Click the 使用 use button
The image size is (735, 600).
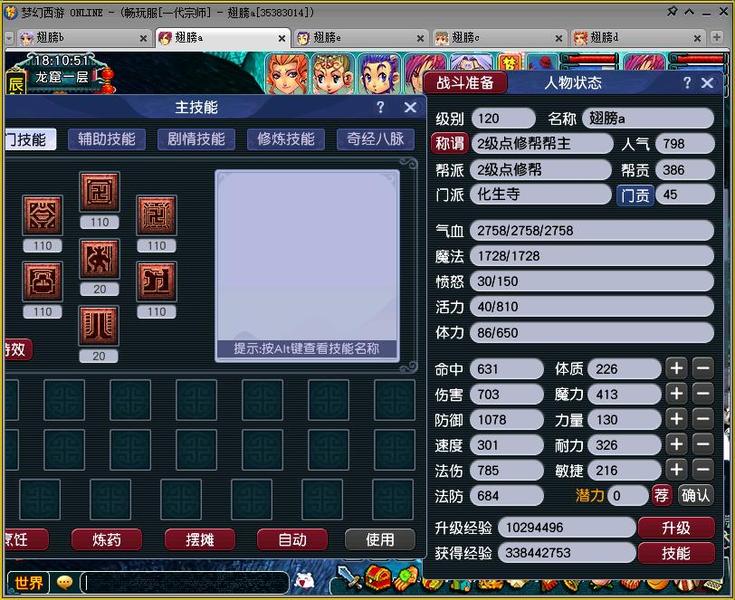coord(380,540)
